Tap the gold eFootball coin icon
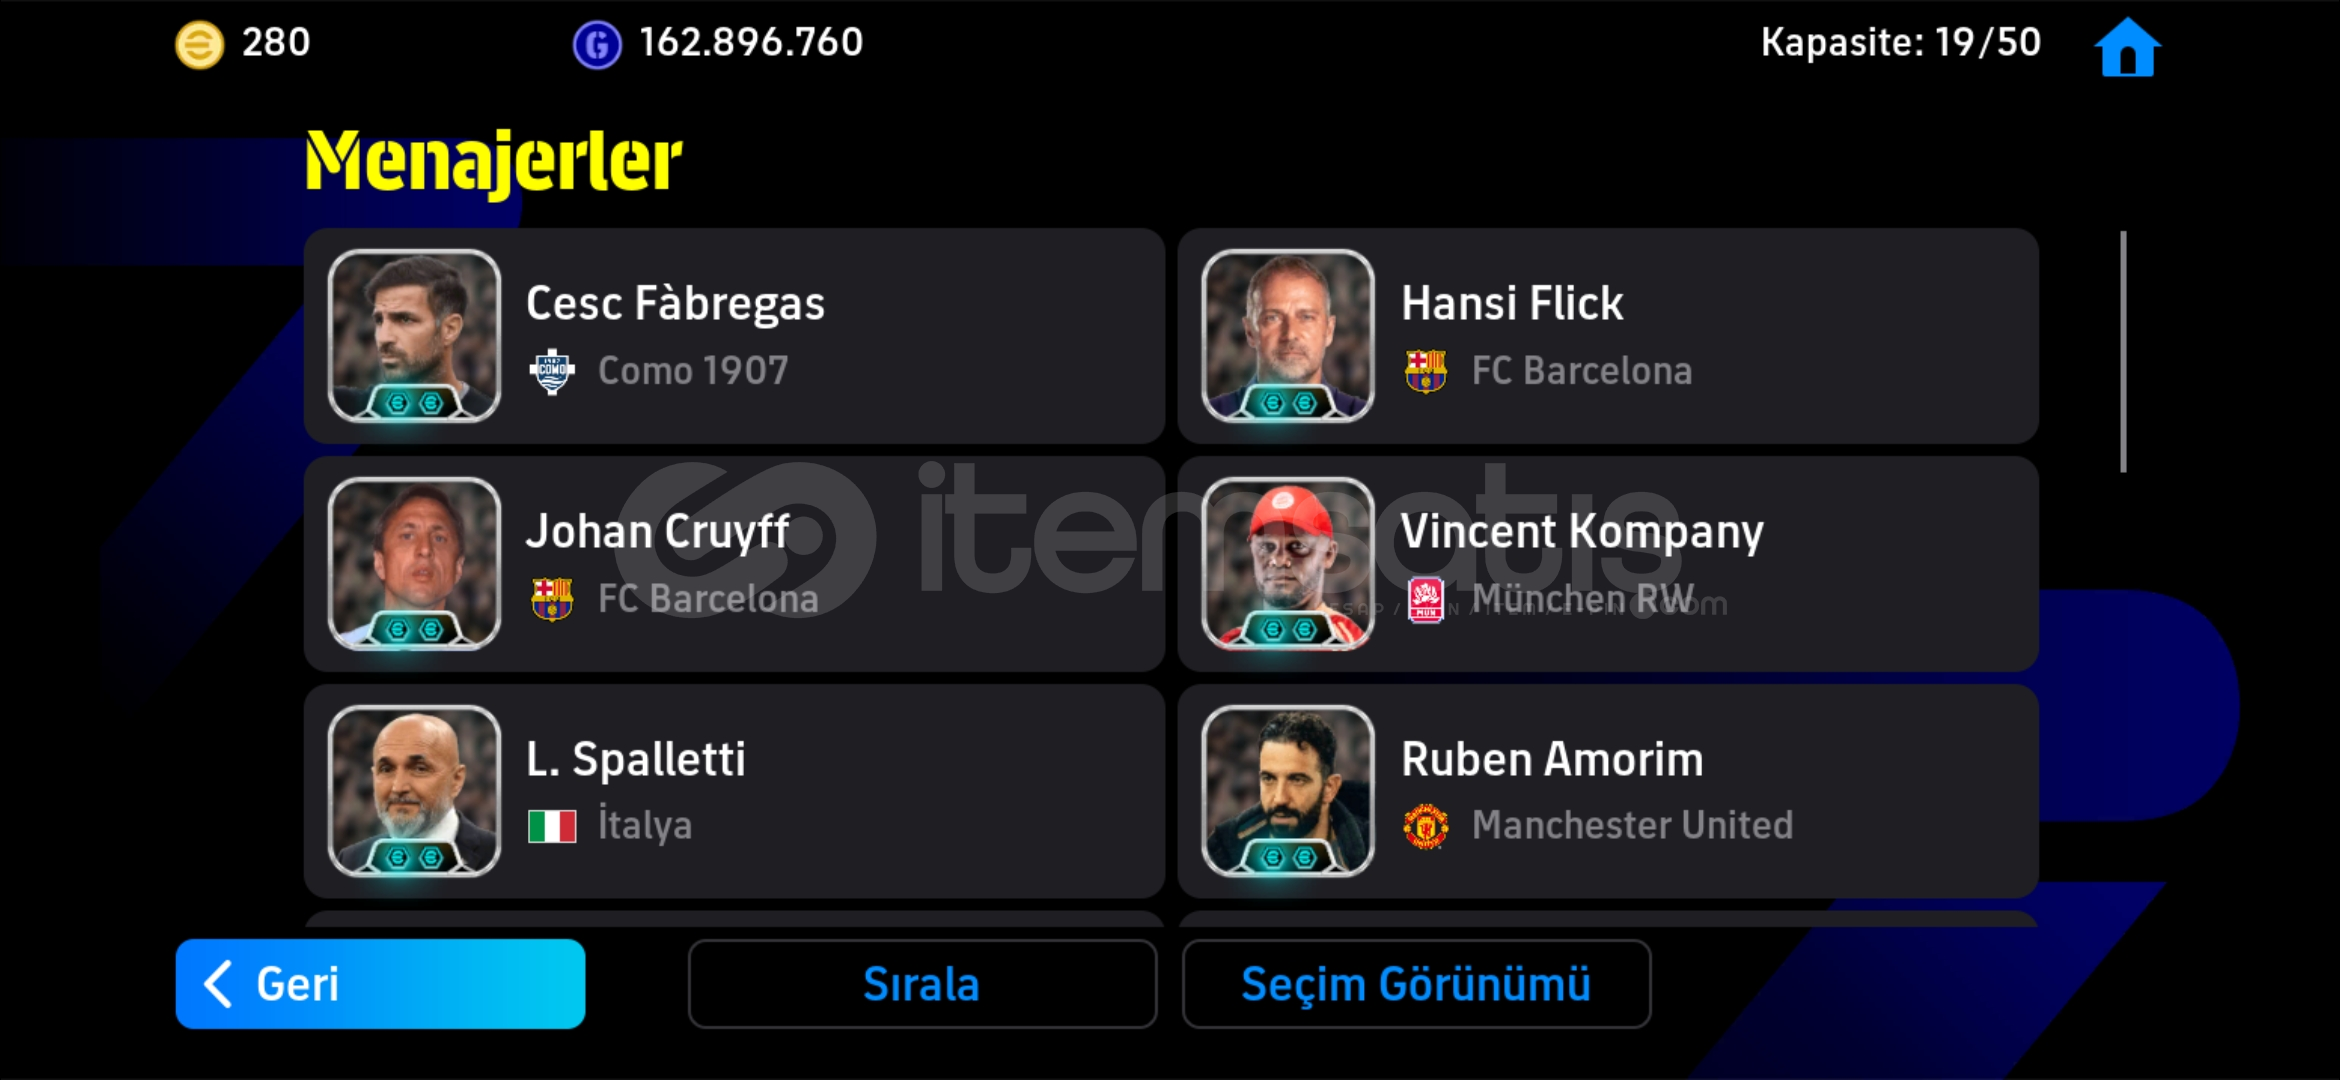This screenshot has width=2340, height=1080. 200,45
